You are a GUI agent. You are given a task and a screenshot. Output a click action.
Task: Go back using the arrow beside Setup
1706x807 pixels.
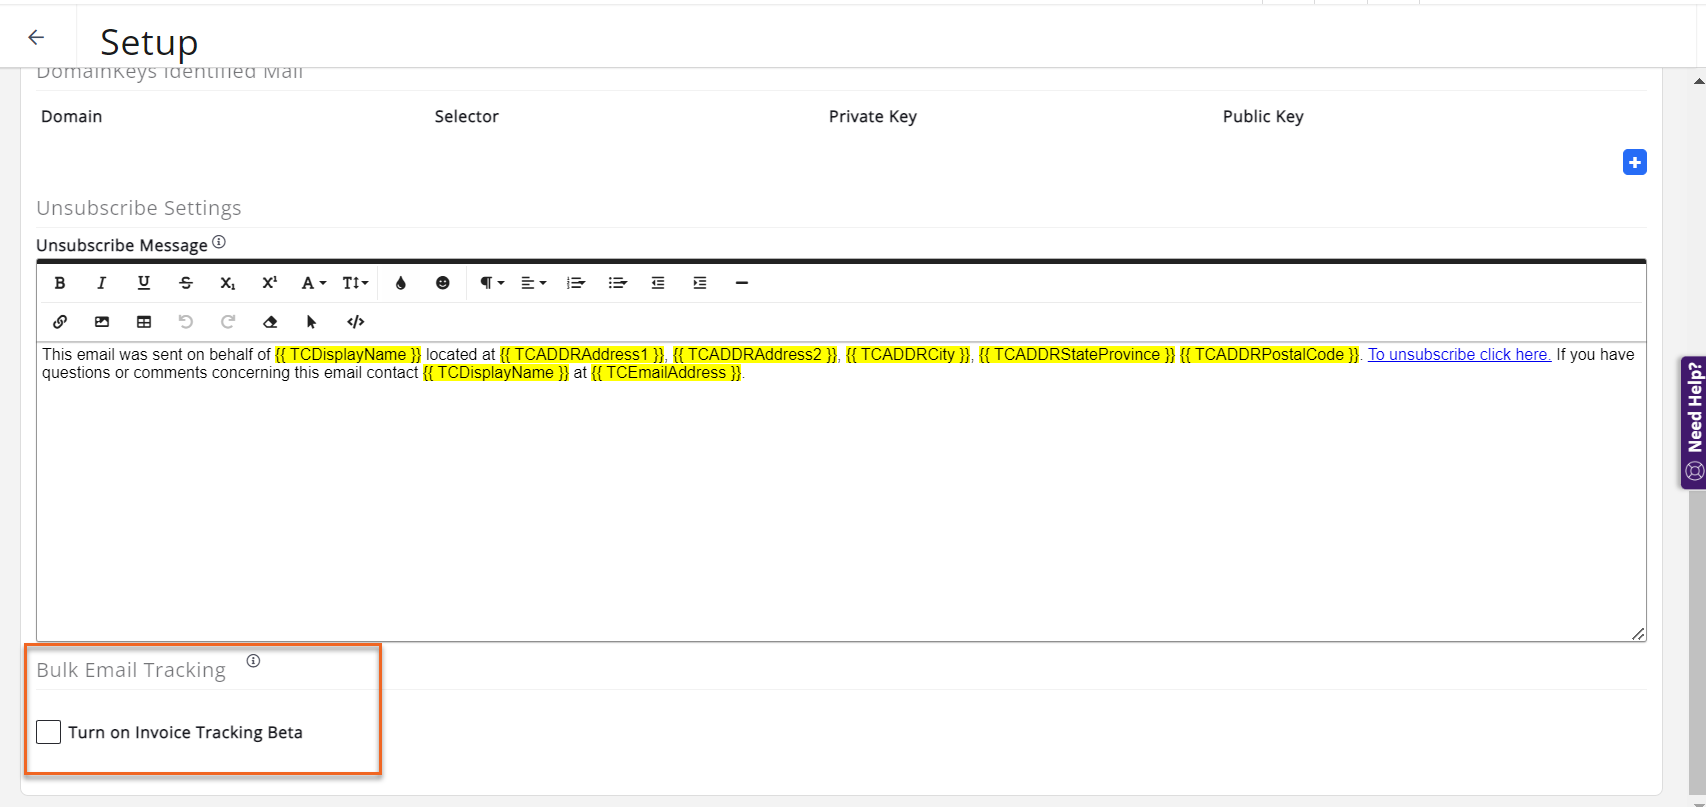[x=36, y=38]
